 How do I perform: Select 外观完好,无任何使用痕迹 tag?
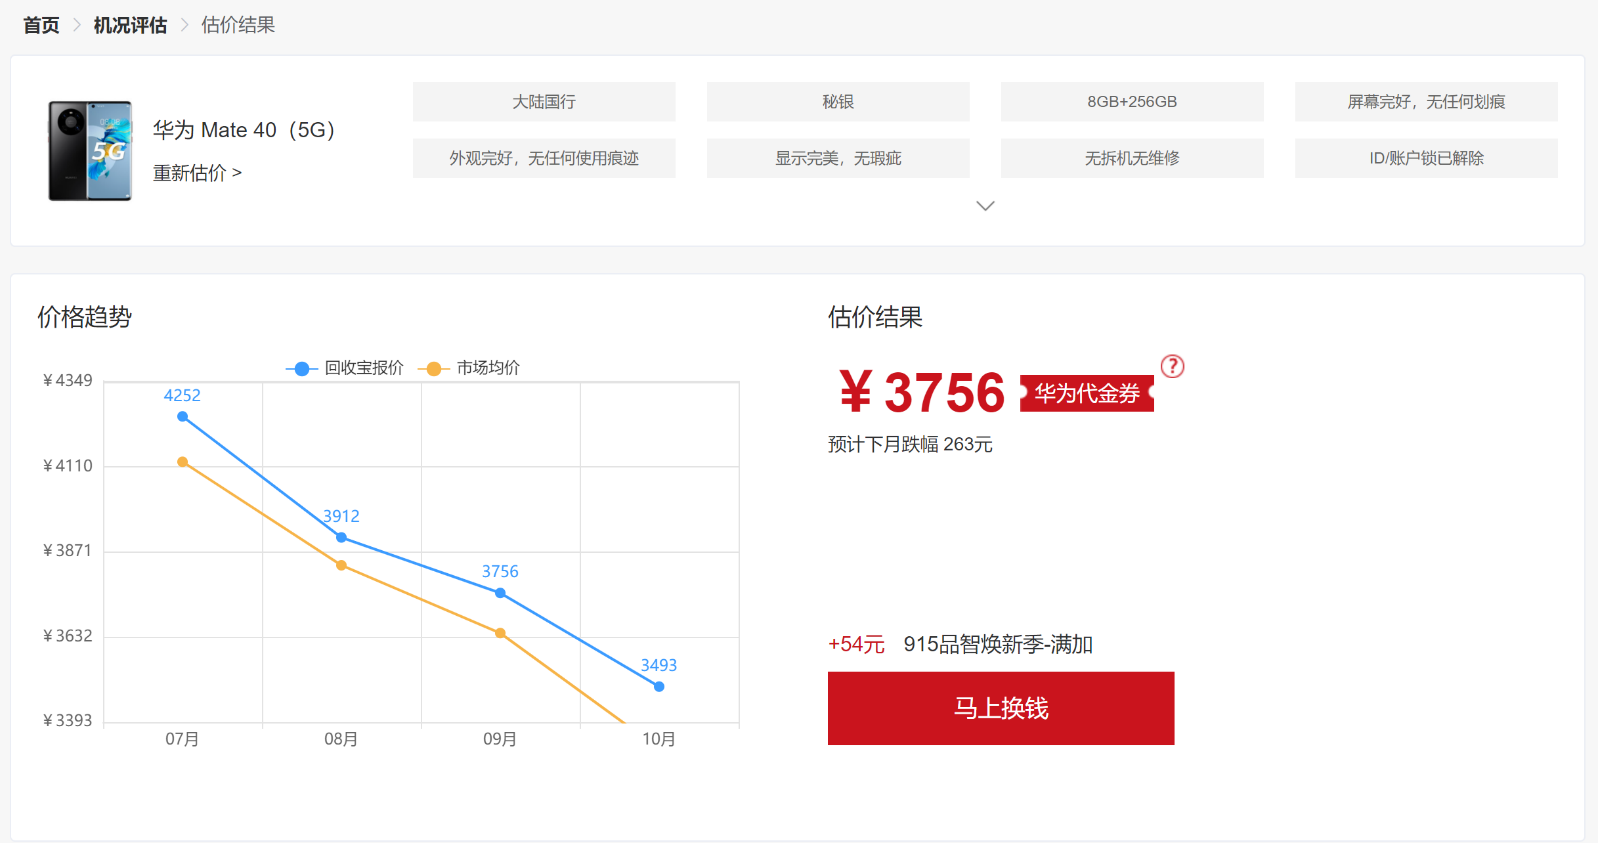click(544, 158)
